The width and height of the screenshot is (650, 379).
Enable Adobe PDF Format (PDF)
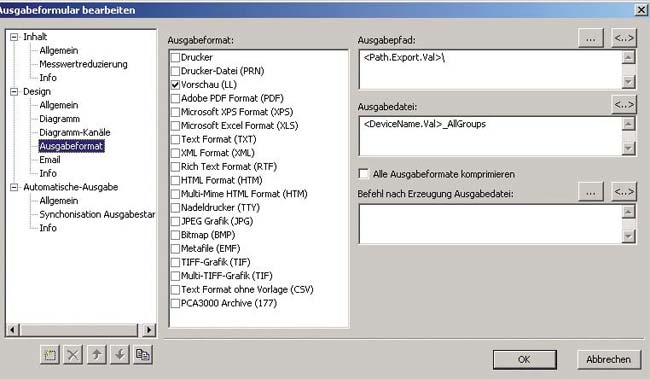175,98
